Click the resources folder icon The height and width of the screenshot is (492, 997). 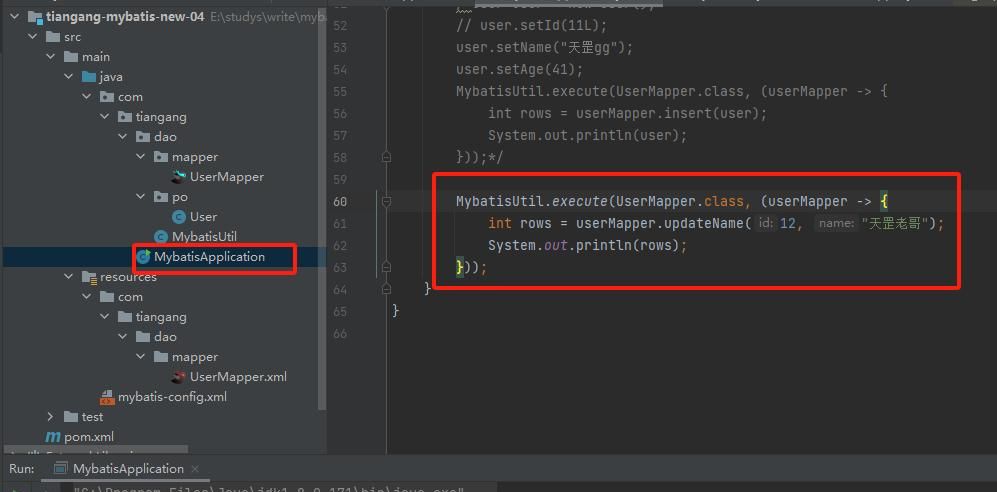tap(89, 277)
